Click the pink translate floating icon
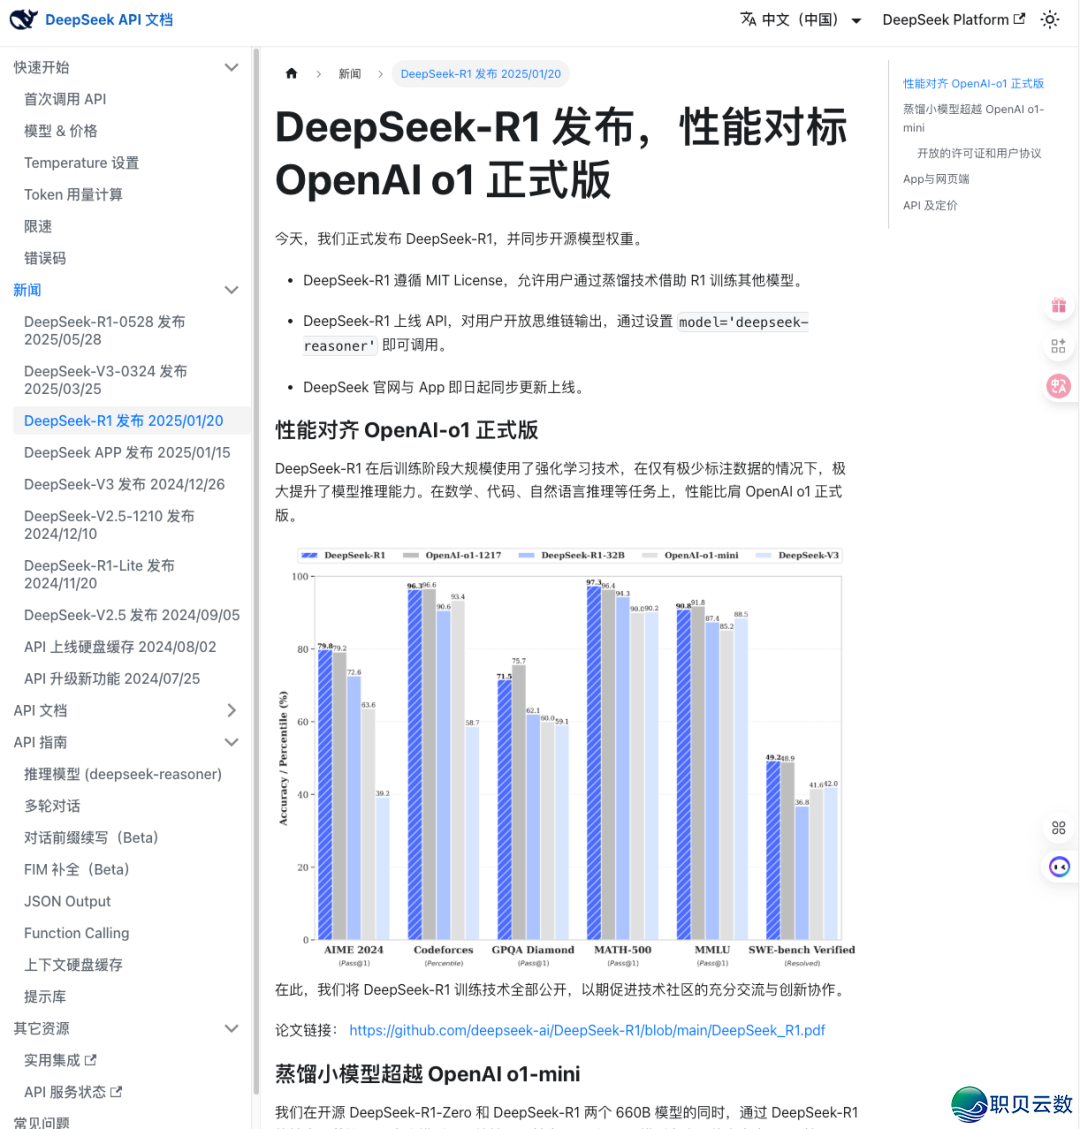1080x1129 pixels. [1058, 386]
